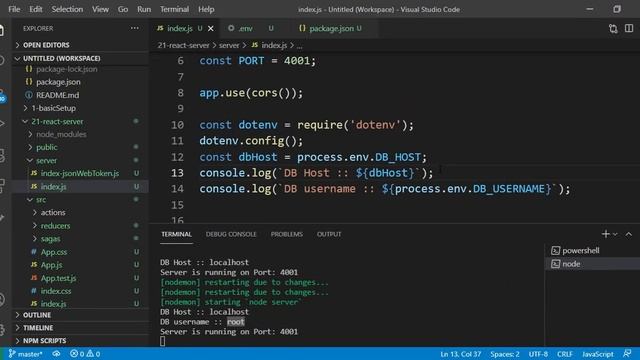
Task: Open index.css file
Action: click(56, 291)
